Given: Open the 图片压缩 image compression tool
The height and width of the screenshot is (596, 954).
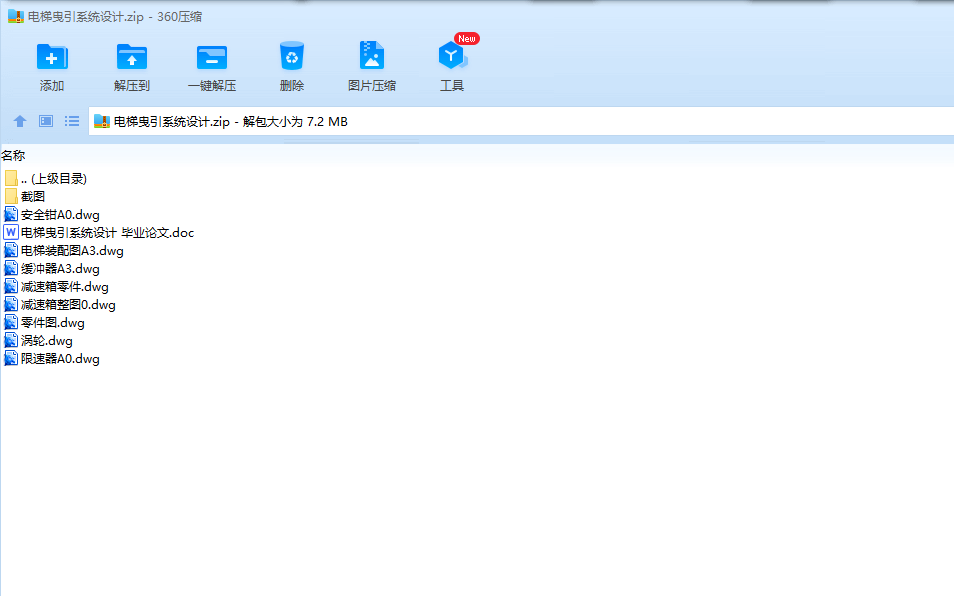Looking at the screenshot, I should click(x=371, y=55).
